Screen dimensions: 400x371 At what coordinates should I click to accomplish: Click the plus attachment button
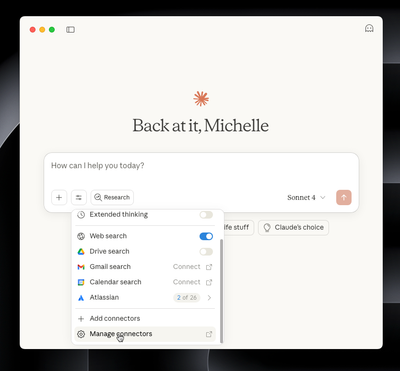pos(59,197)
